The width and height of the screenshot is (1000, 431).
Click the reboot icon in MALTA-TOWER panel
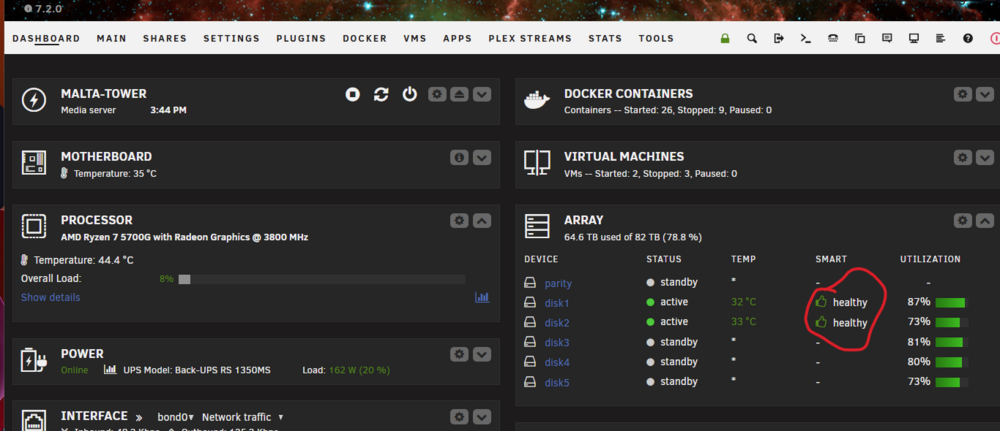click(381, 94)
